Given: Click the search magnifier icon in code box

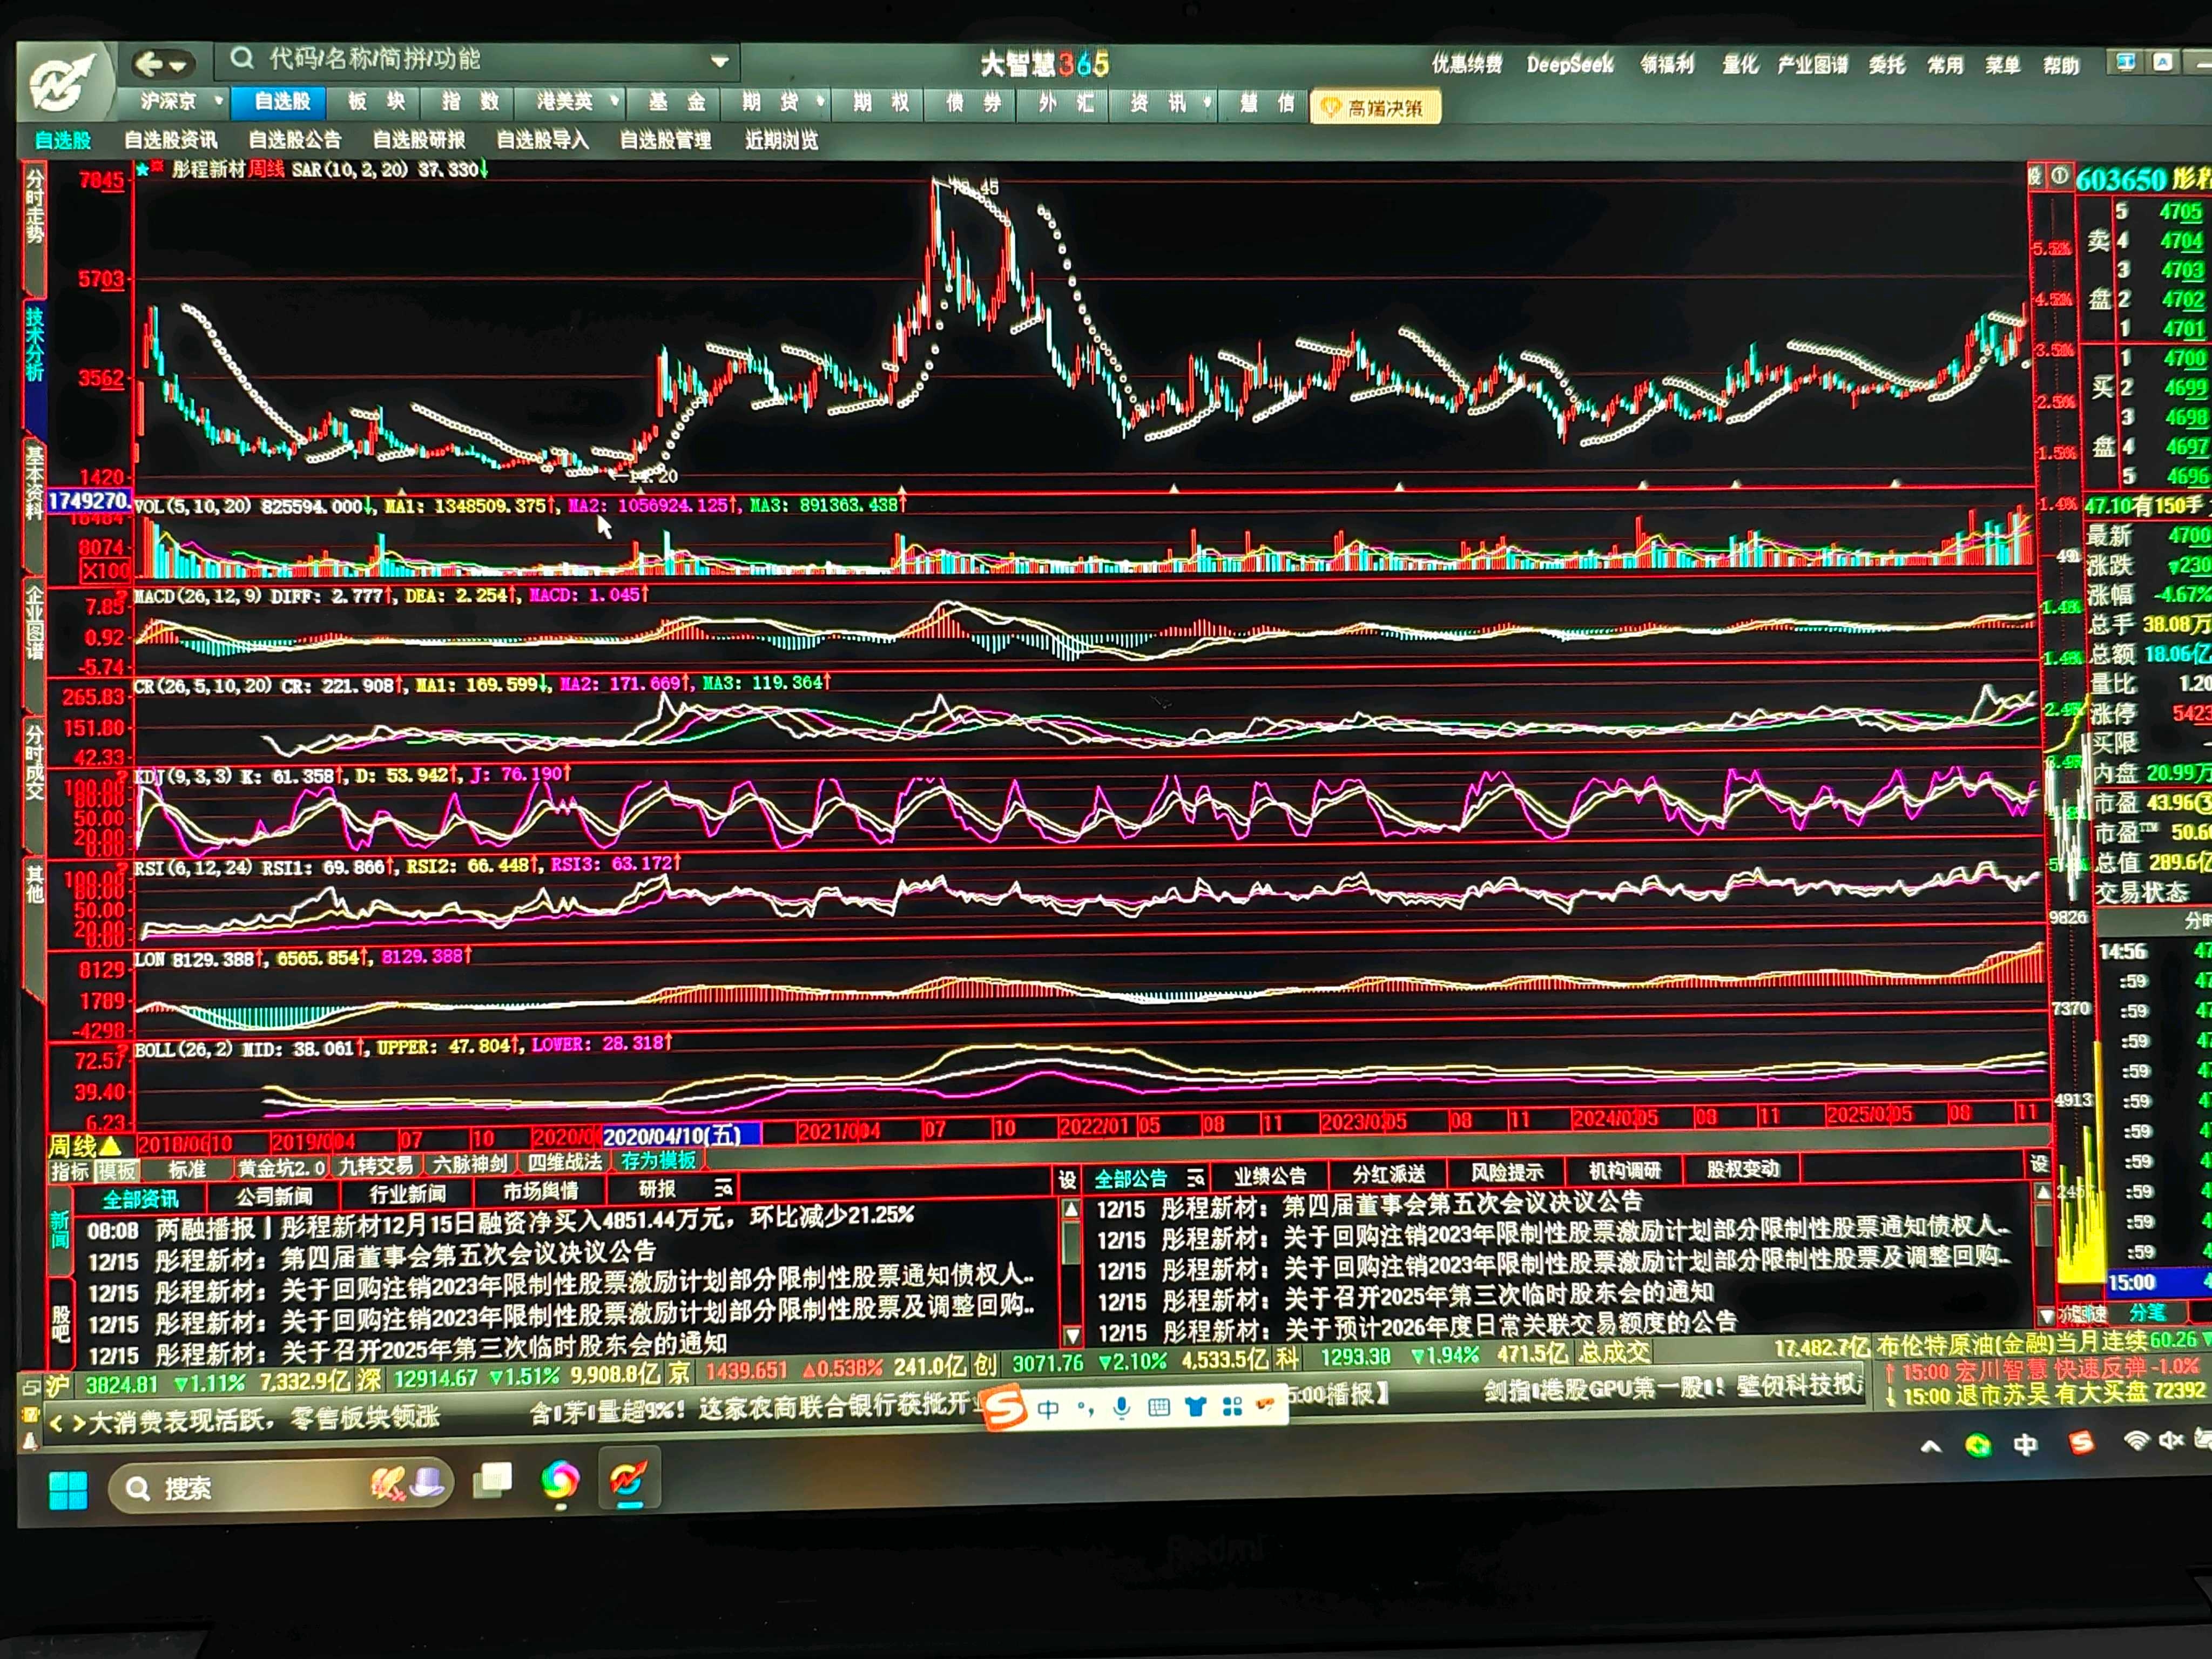Looking at the screenshot, I should pos(242,59).
